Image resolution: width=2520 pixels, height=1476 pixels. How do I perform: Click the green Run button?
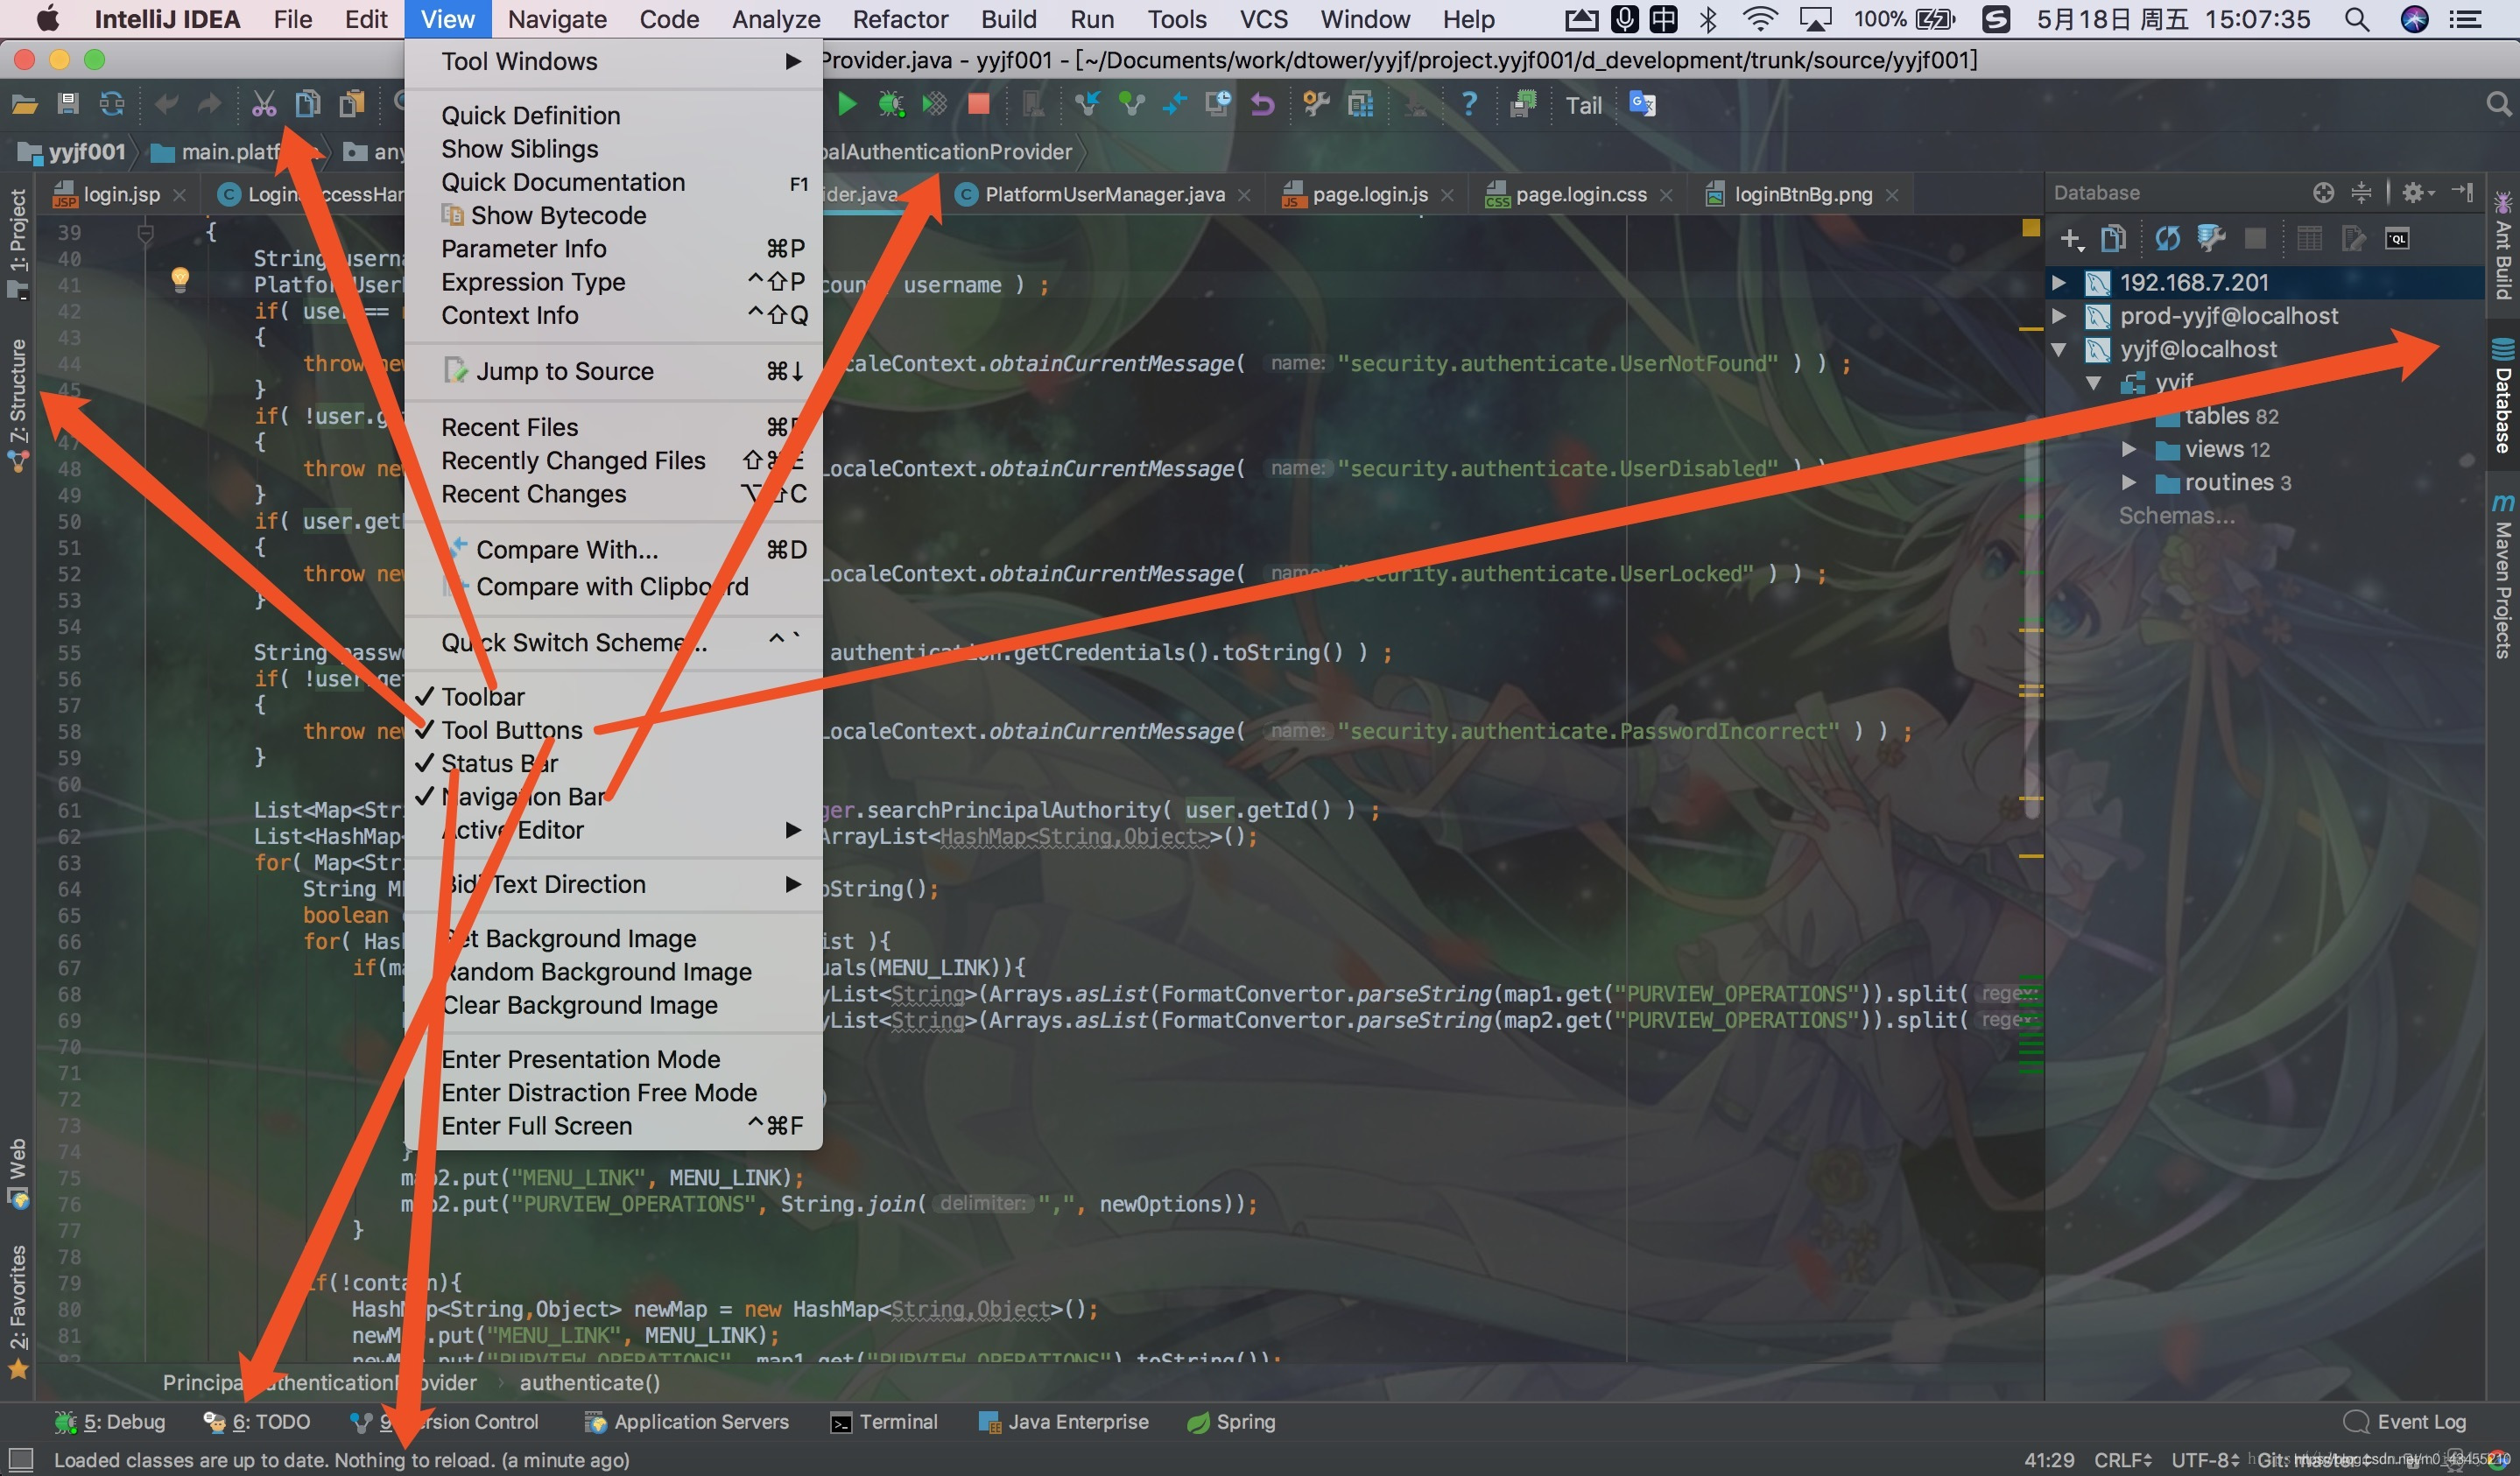click(847, 104)
